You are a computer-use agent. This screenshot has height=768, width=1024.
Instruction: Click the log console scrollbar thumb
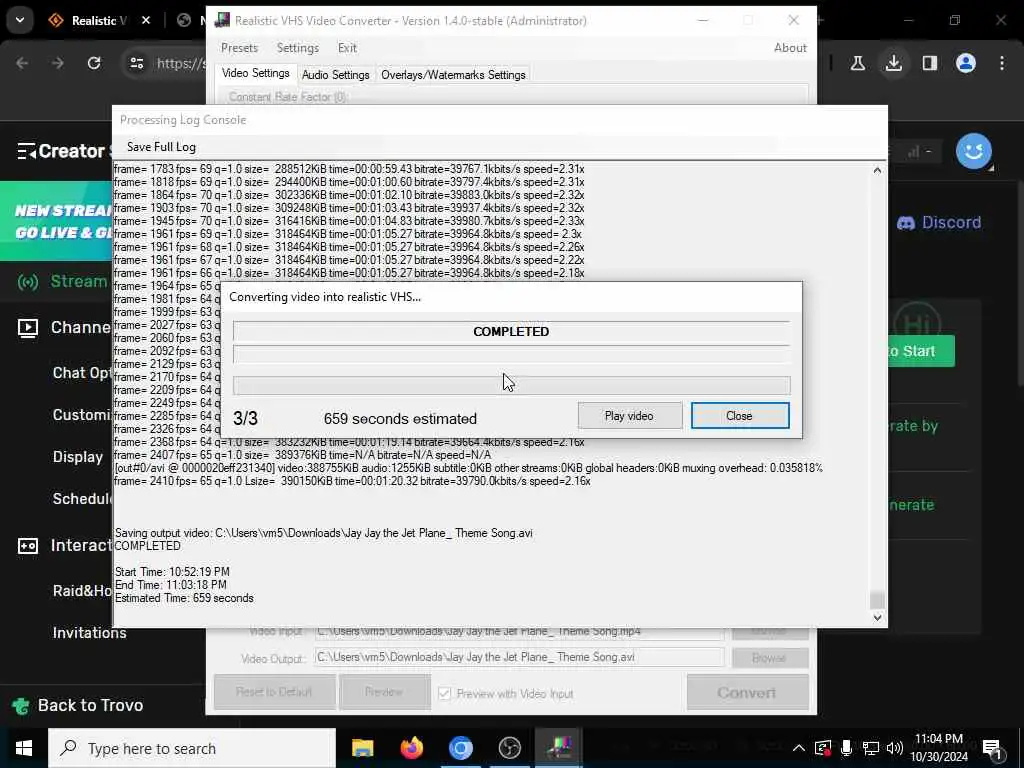point(877,599)
